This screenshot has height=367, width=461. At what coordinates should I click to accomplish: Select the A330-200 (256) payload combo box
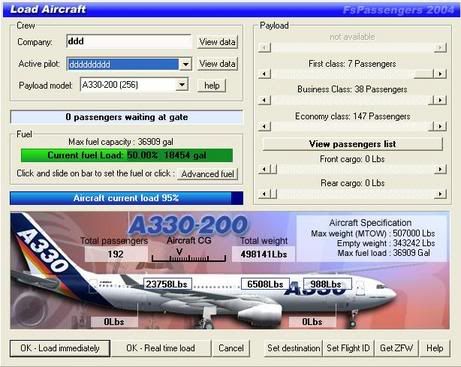pos(134,85)
